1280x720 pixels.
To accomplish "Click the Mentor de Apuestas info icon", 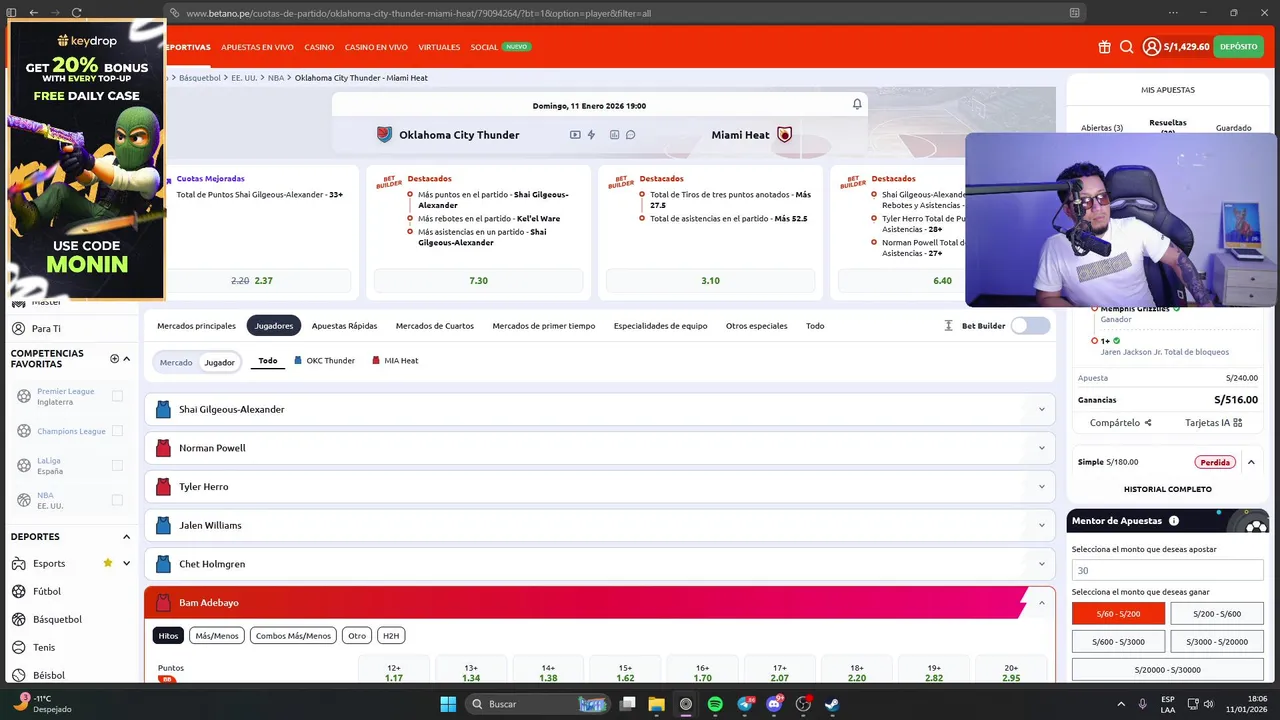I will 1174,521.
